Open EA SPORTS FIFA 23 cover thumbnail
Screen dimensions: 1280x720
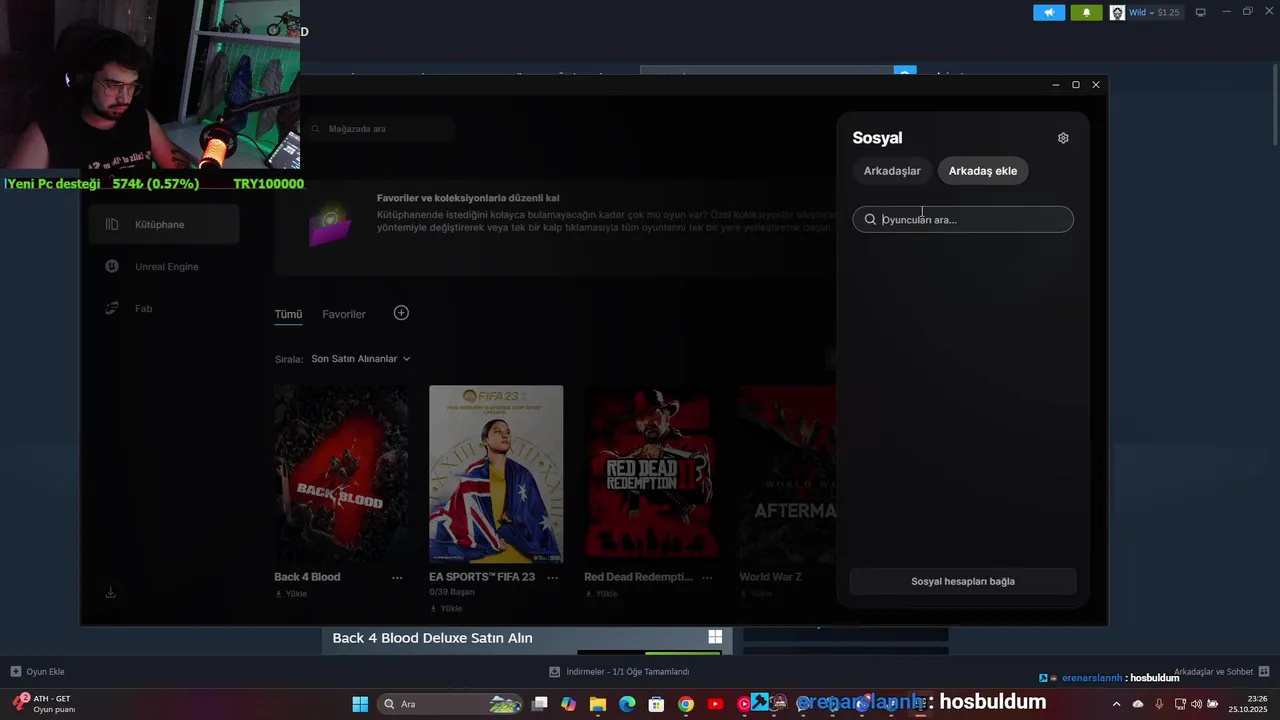pyautogui.click(x=496, y=474)
